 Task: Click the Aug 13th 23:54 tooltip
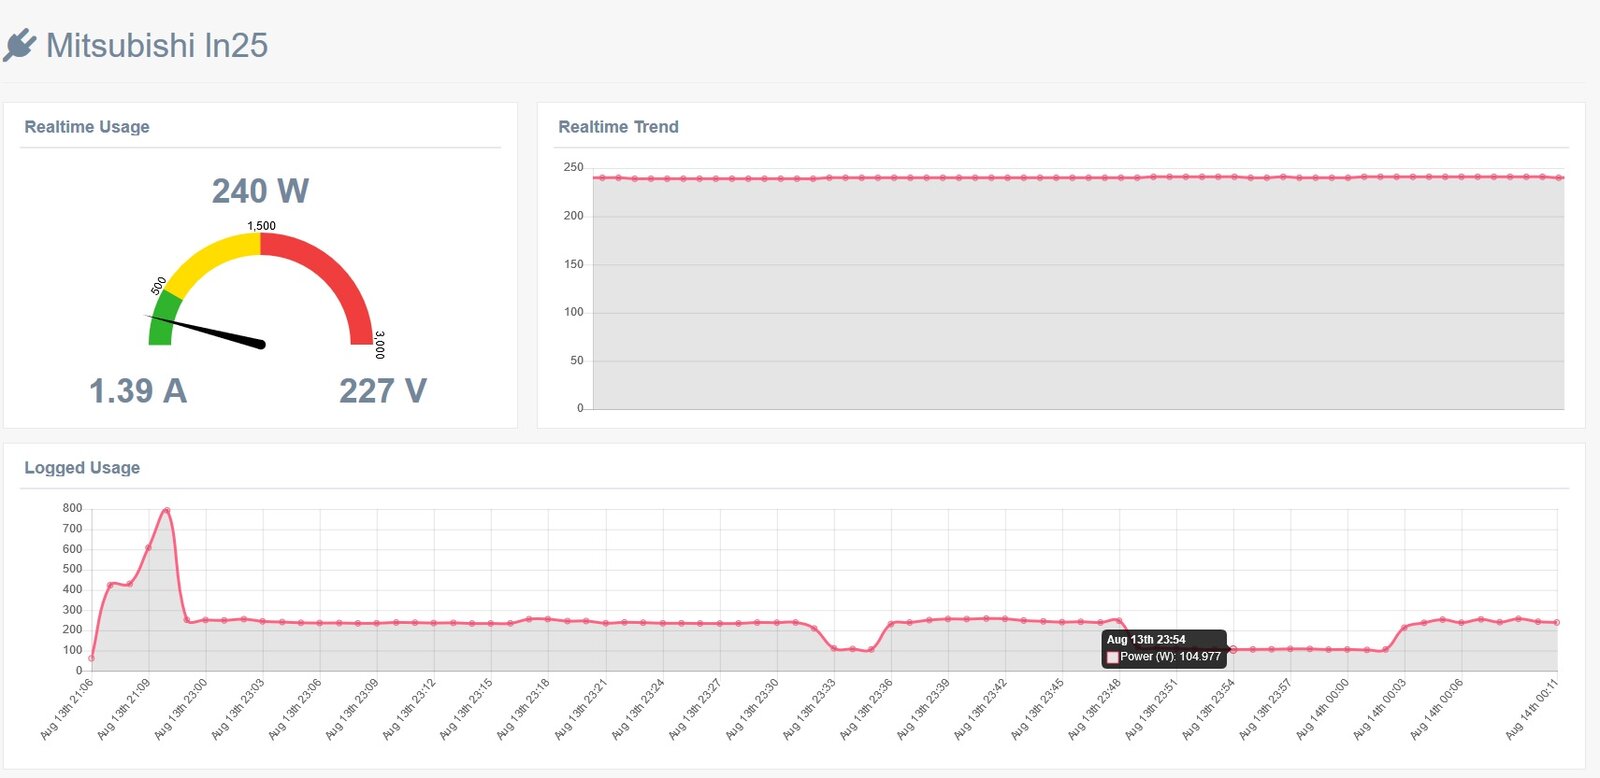(1164, 648)
